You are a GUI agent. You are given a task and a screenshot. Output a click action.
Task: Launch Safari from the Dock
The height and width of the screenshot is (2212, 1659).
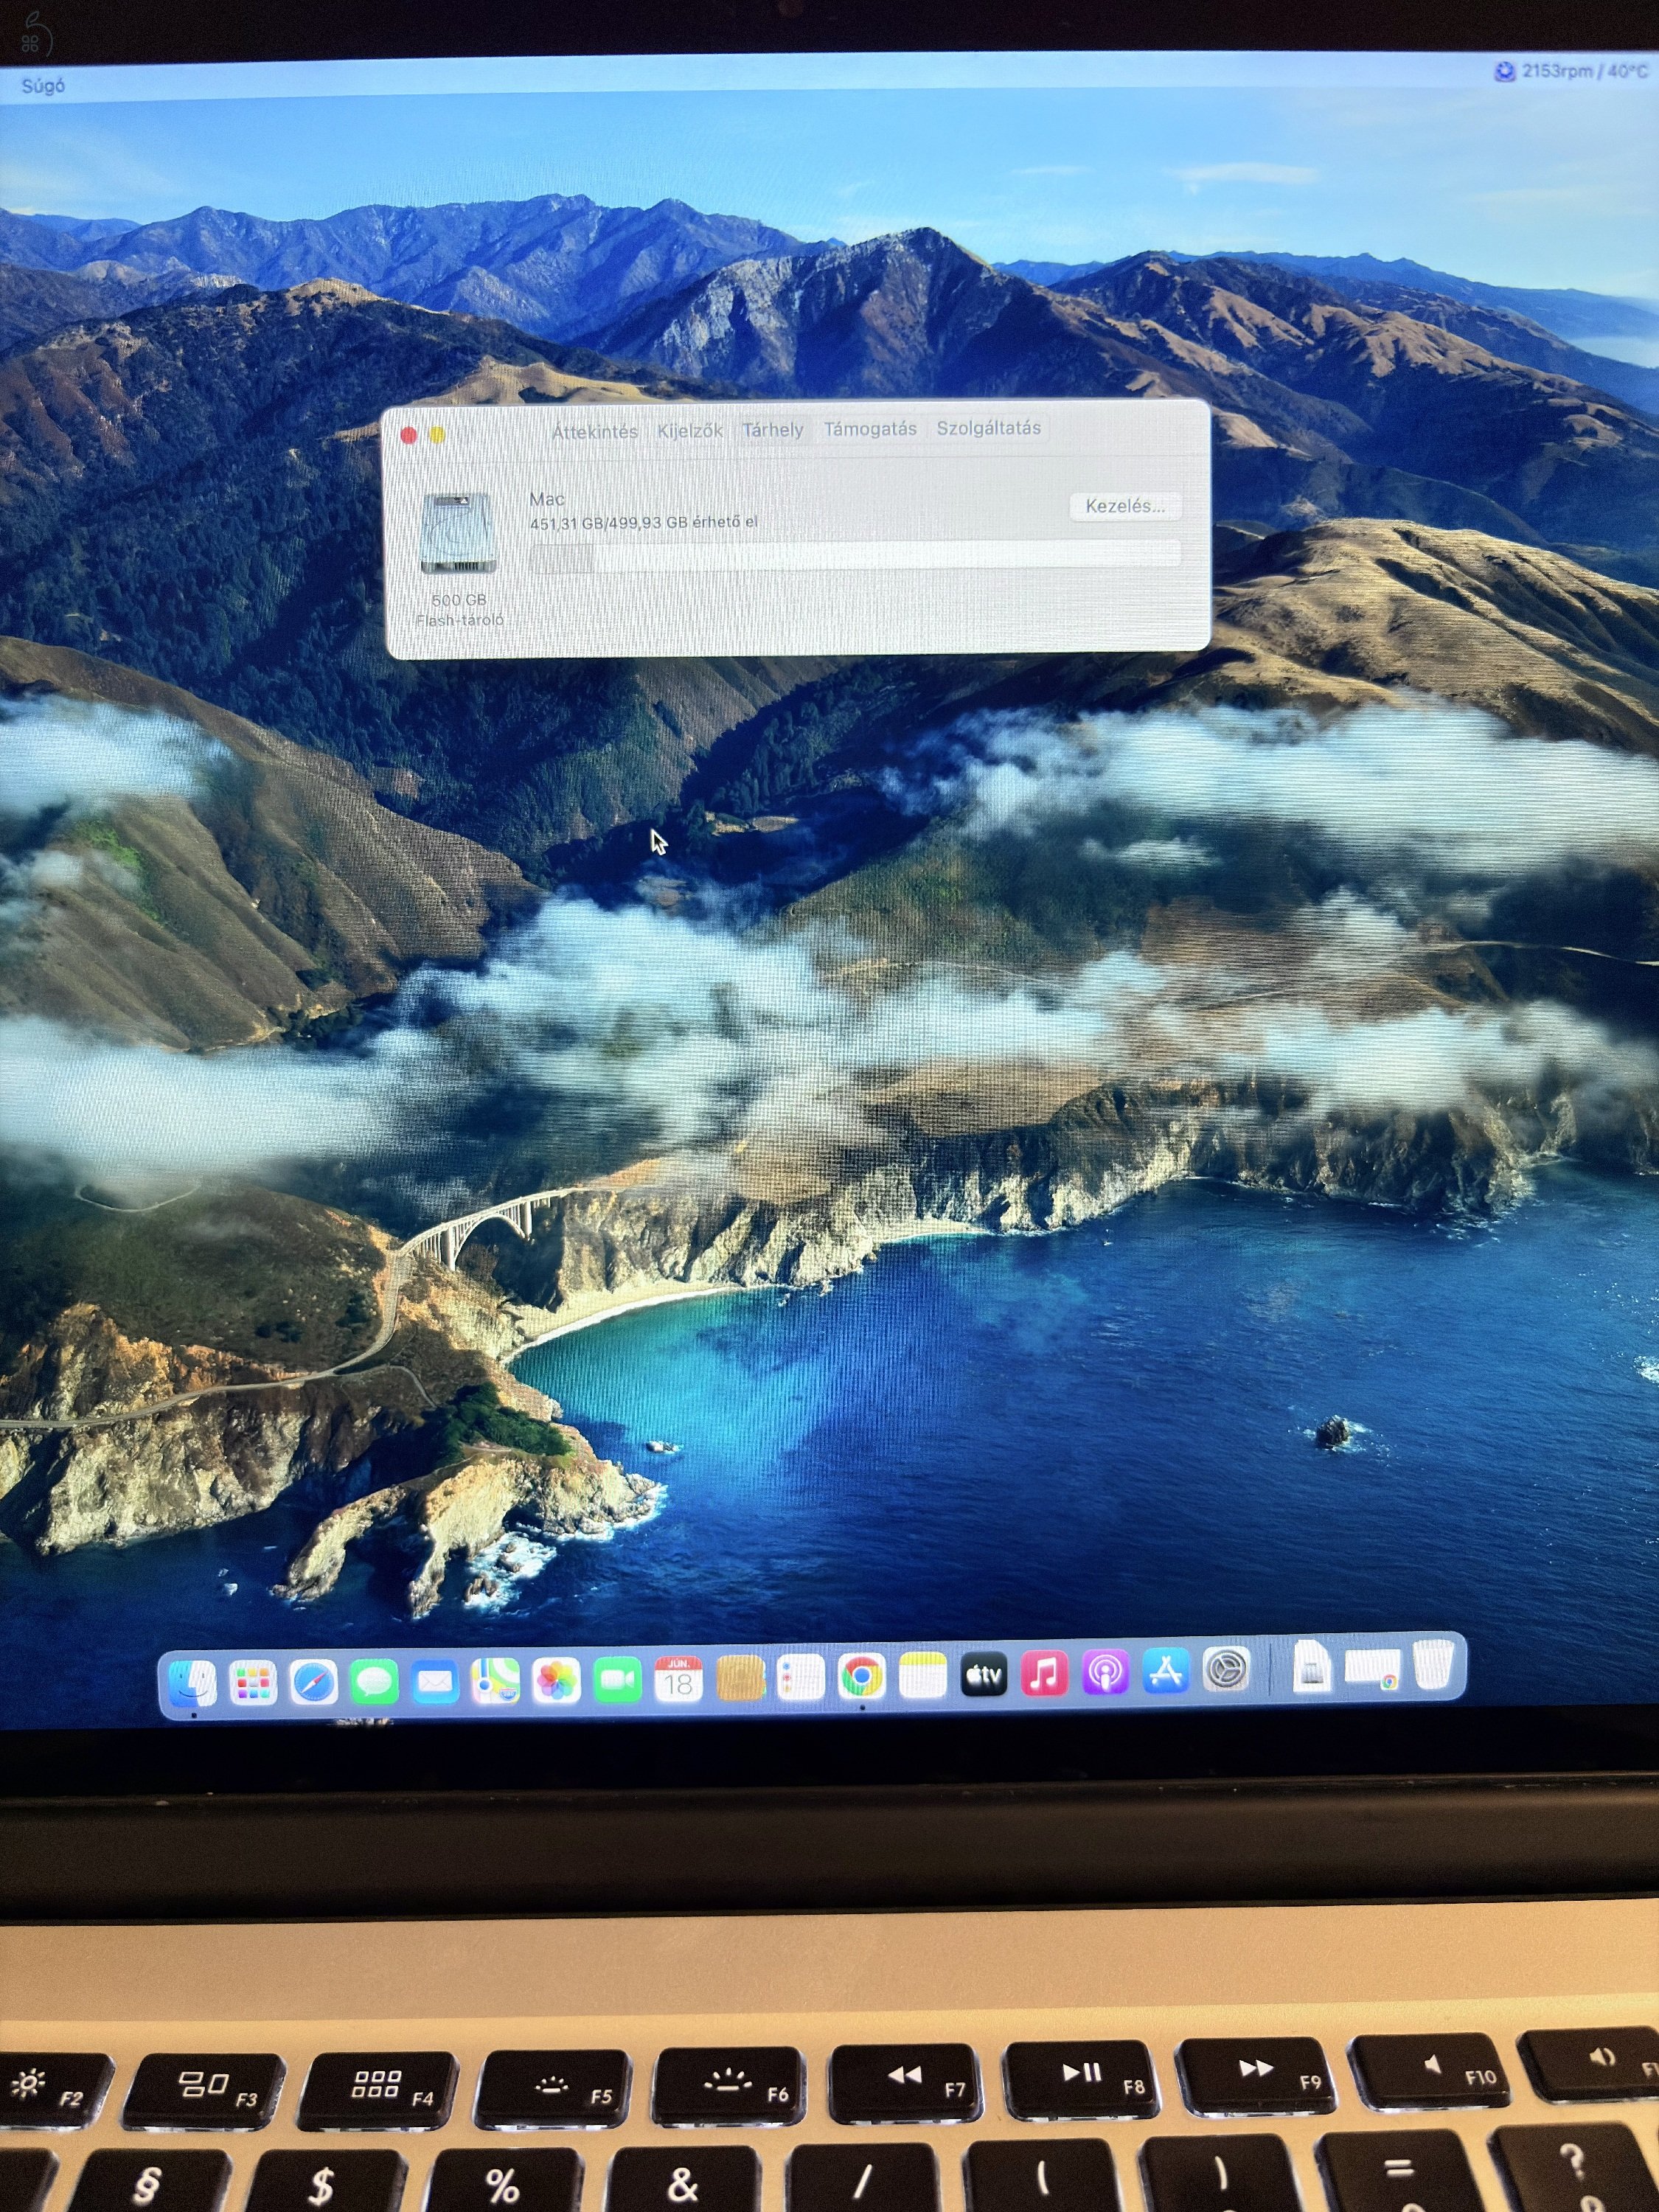313,1683
